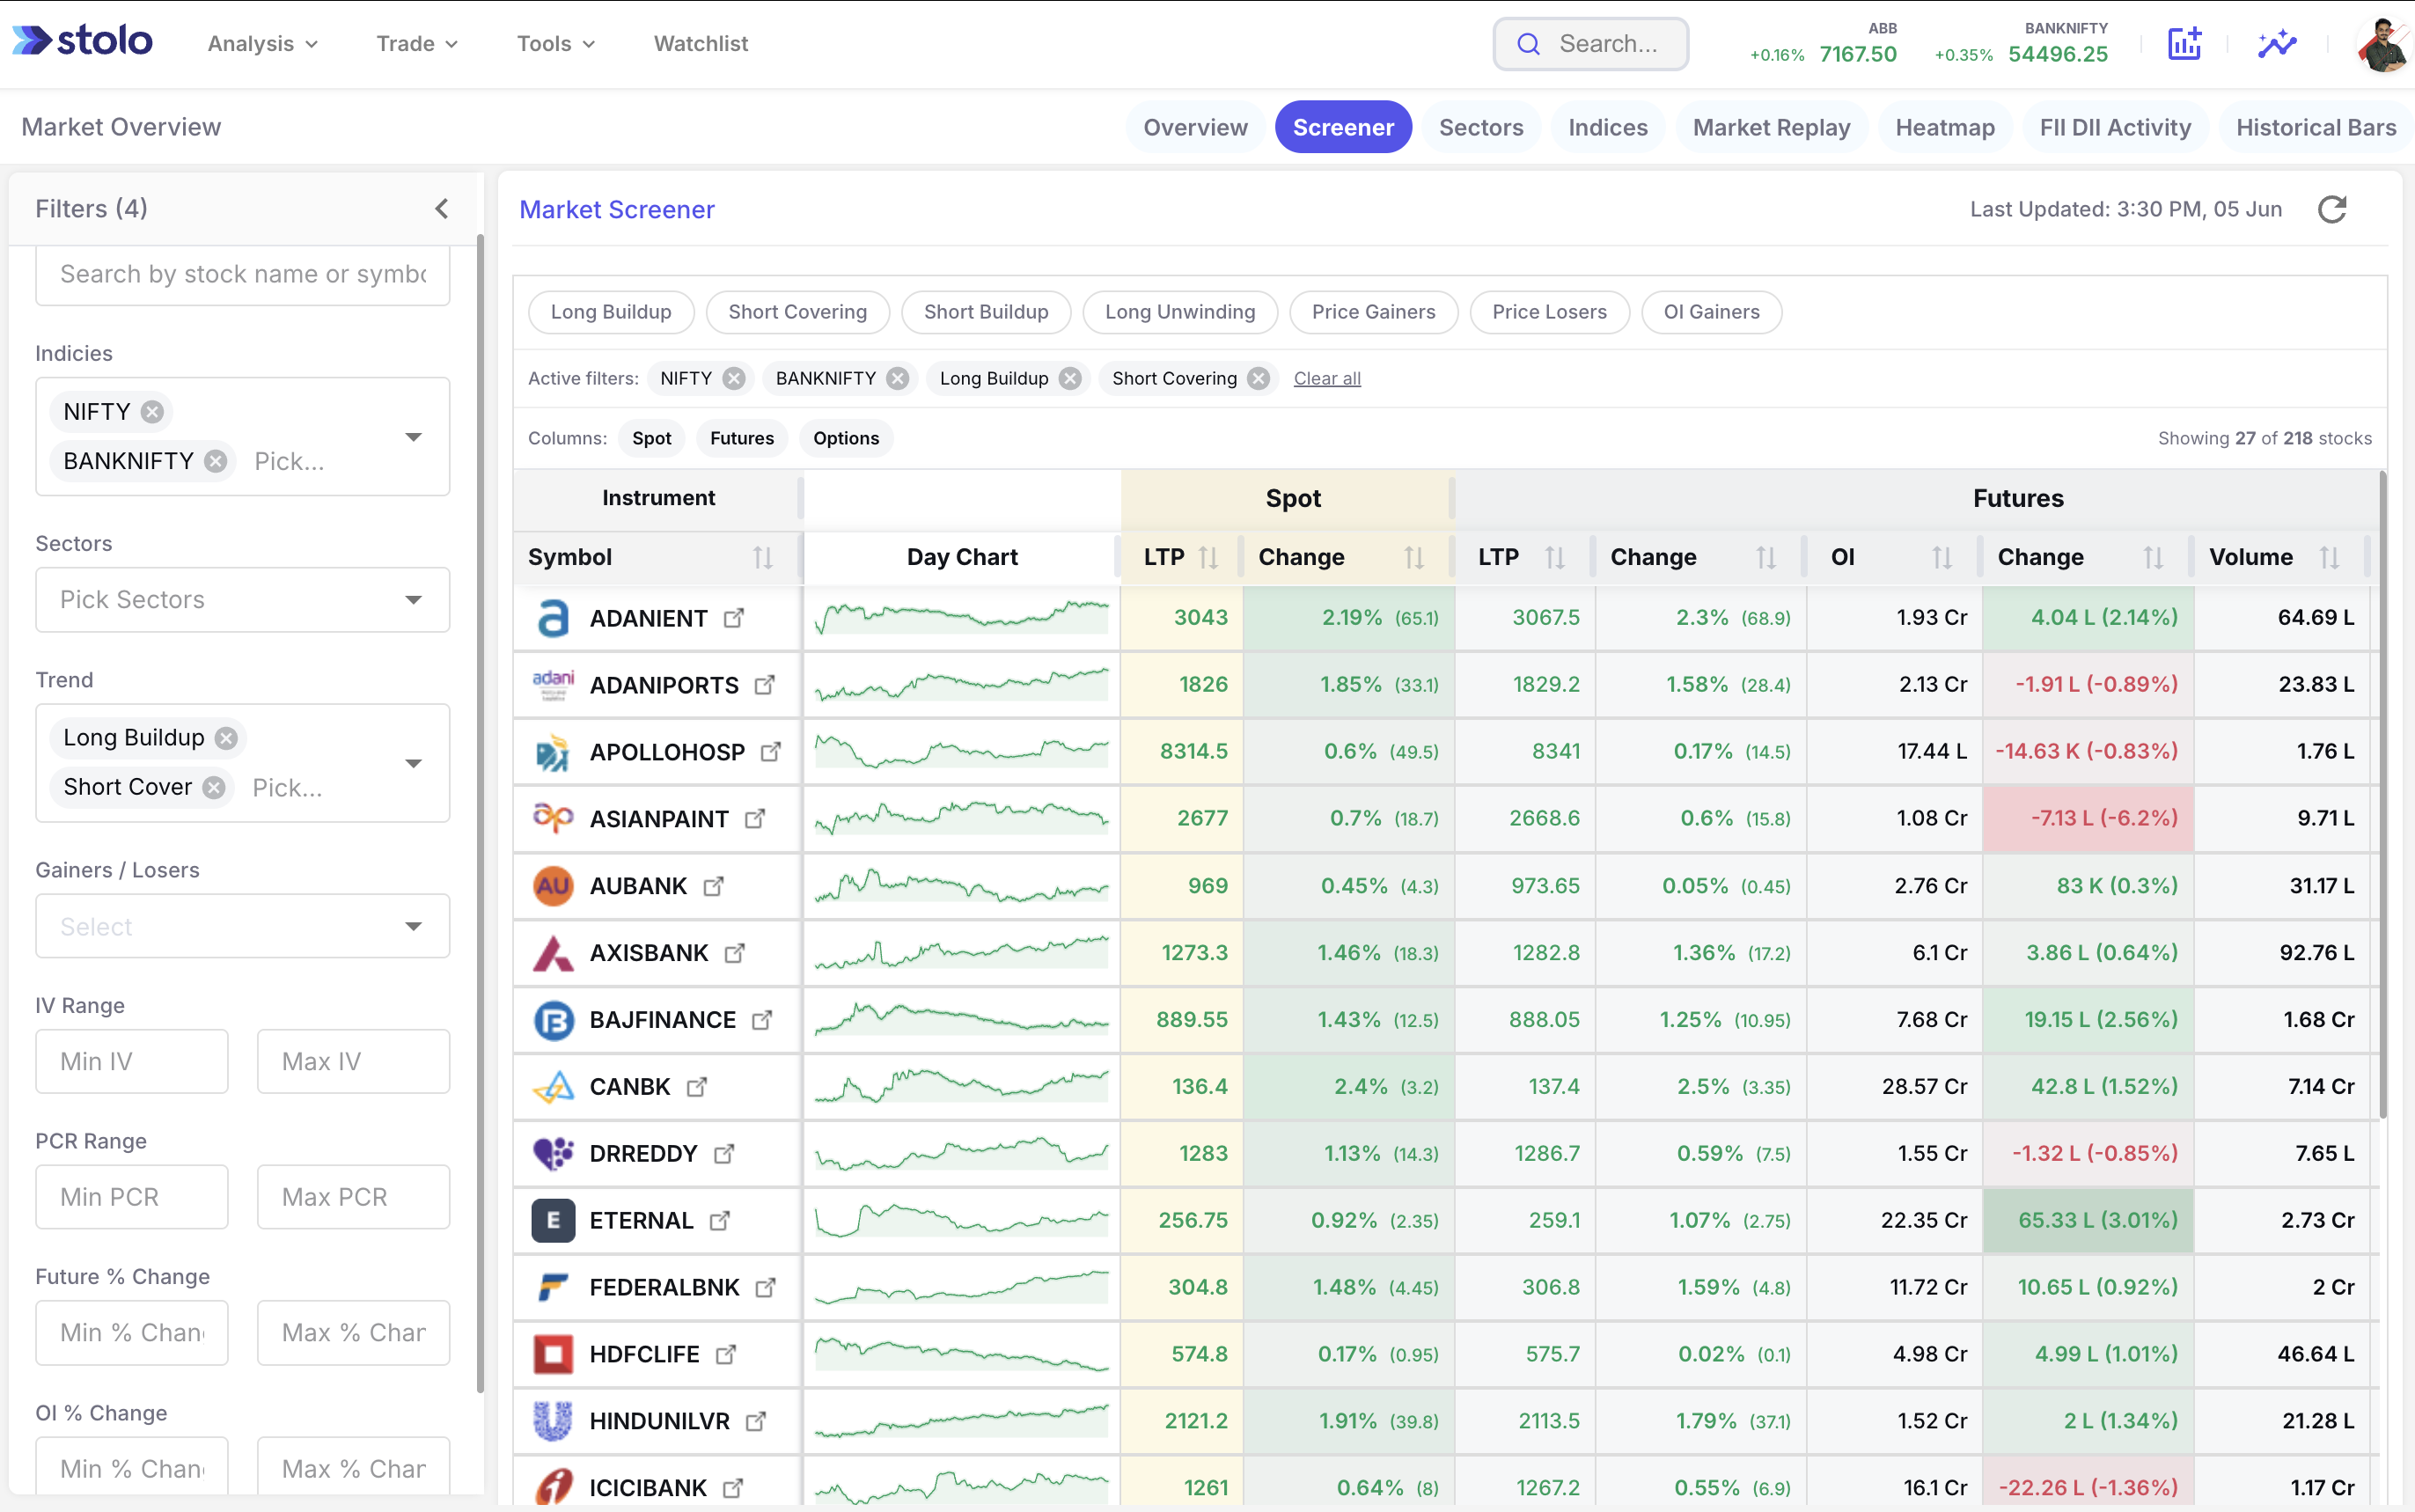Screen dimensions: 2415x1512
Task: Open the Watchlist menu item
Action: 701,44
